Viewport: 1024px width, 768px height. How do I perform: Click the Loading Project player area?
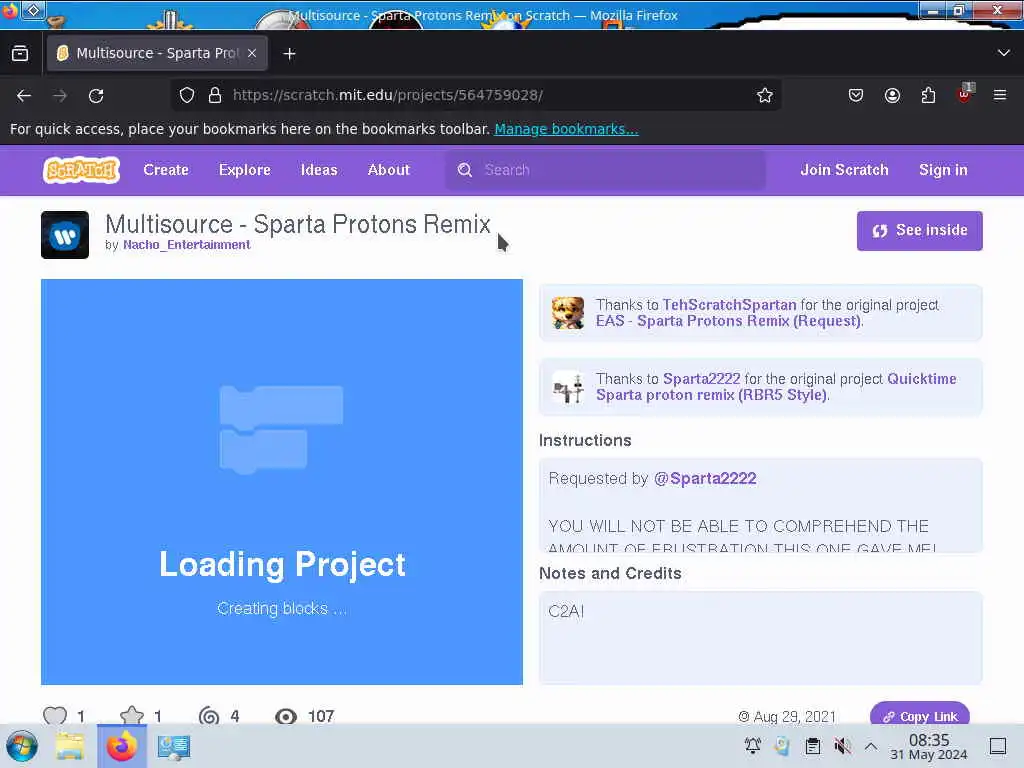click(x=282, y=482)
